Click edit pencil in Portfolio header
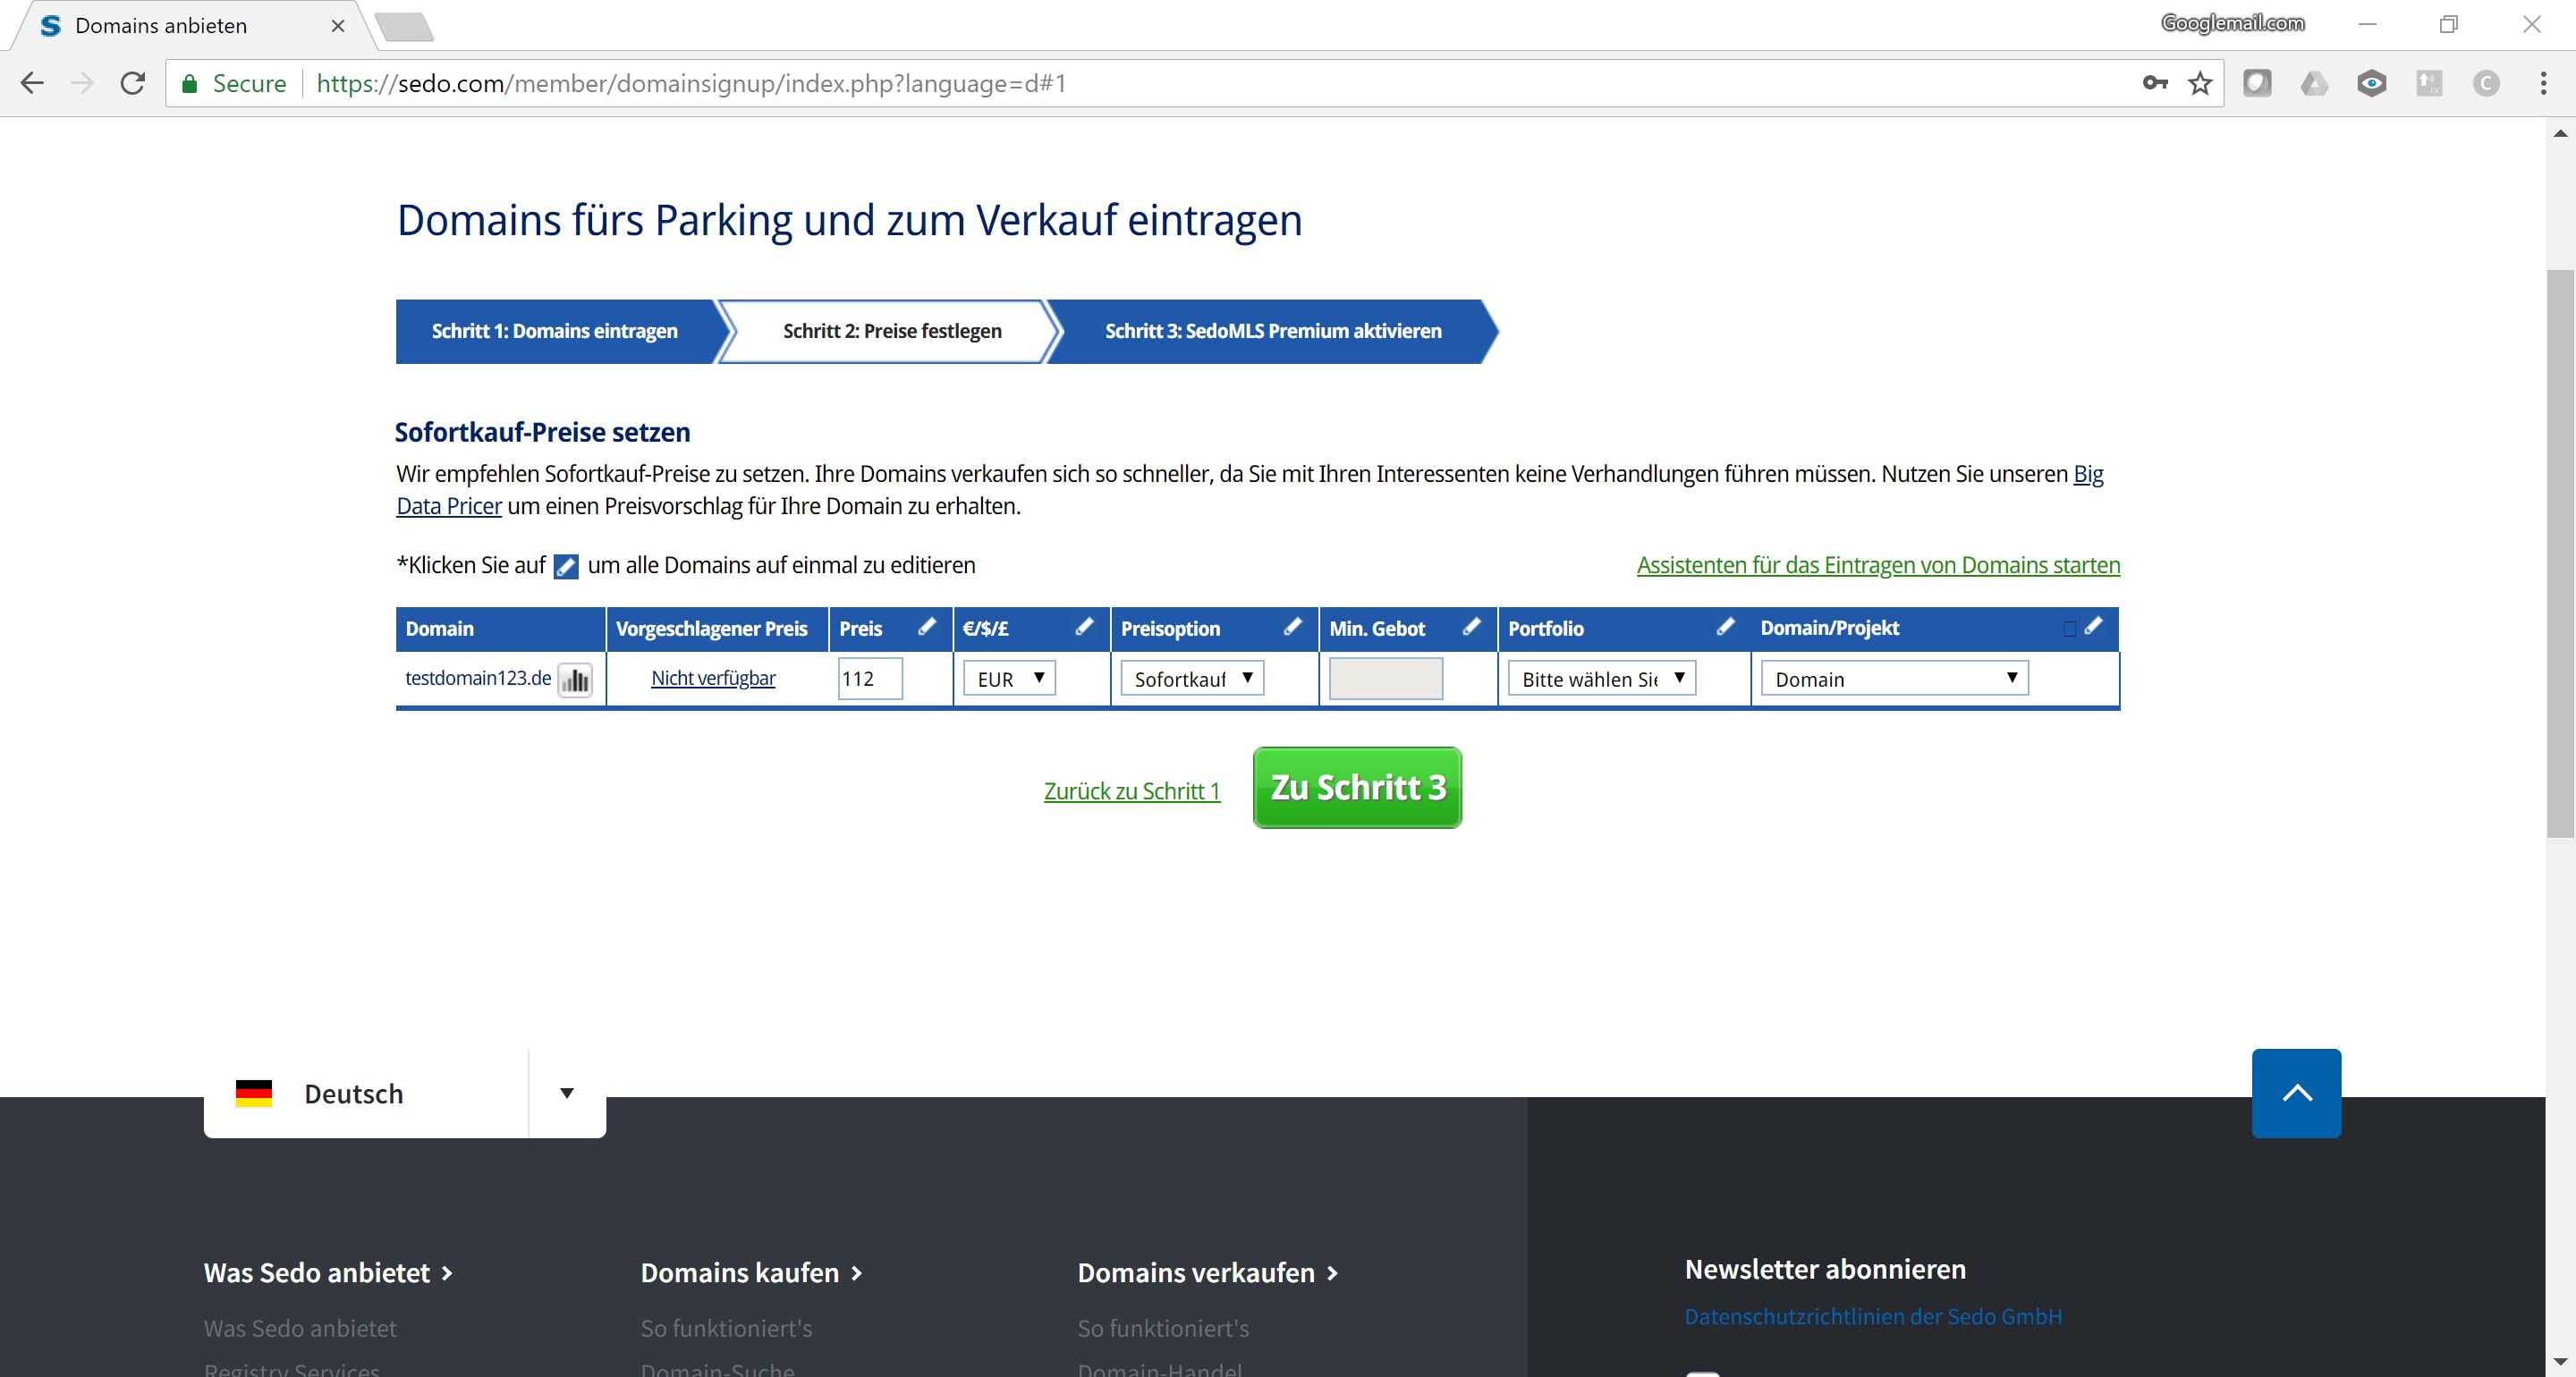2576x1377 pixels. 1725,627
